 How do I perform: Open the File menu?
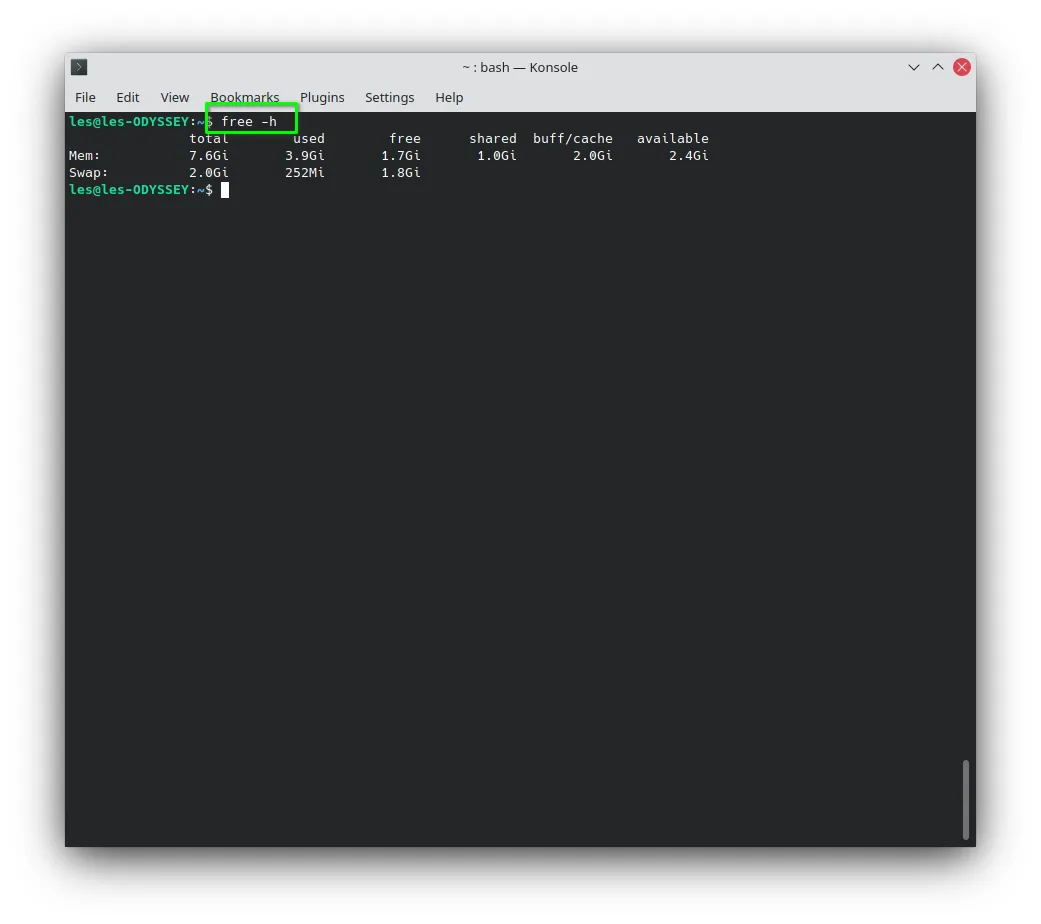85,98
